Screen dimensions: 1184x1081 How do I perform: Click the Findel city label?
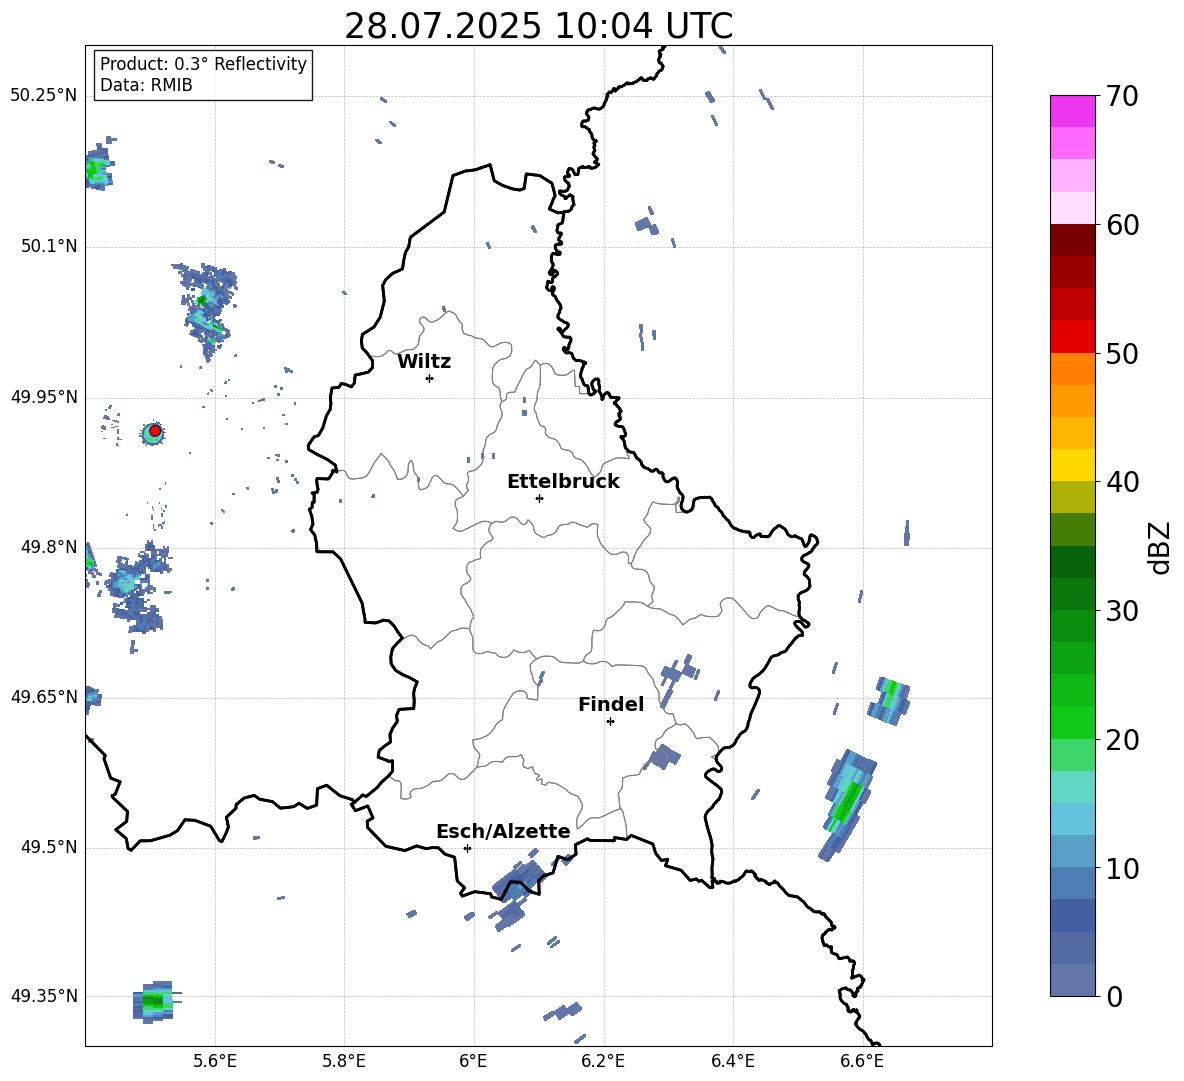tap(611, 704)
